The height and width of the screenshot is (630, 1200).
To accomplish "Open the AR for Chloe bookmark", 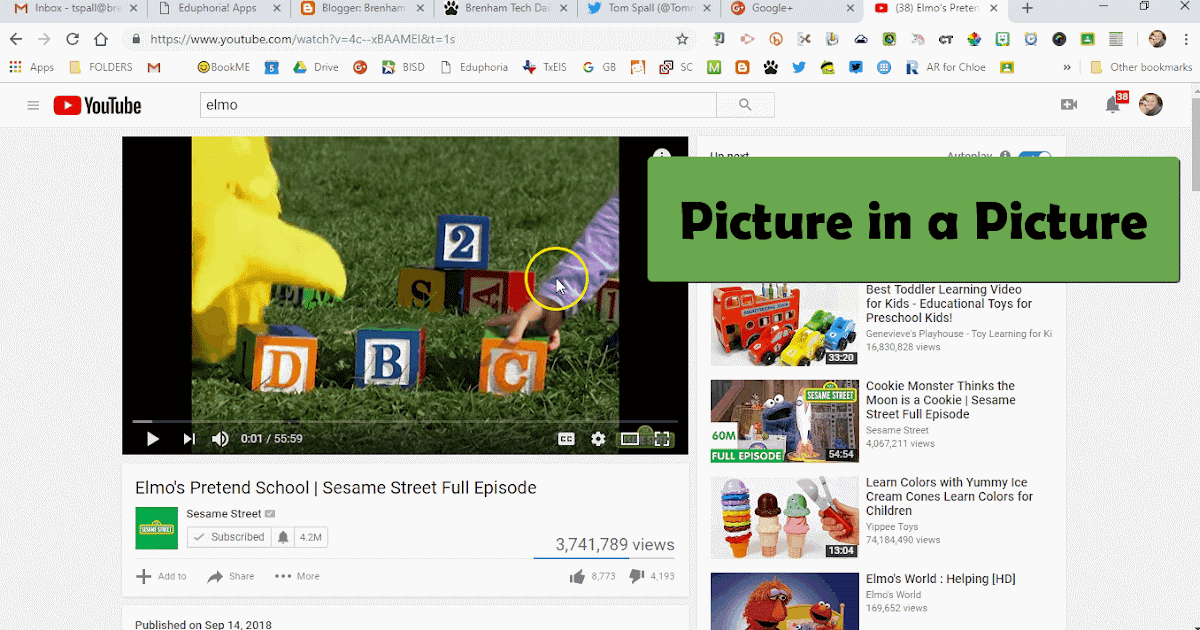I will coord(946,68).
